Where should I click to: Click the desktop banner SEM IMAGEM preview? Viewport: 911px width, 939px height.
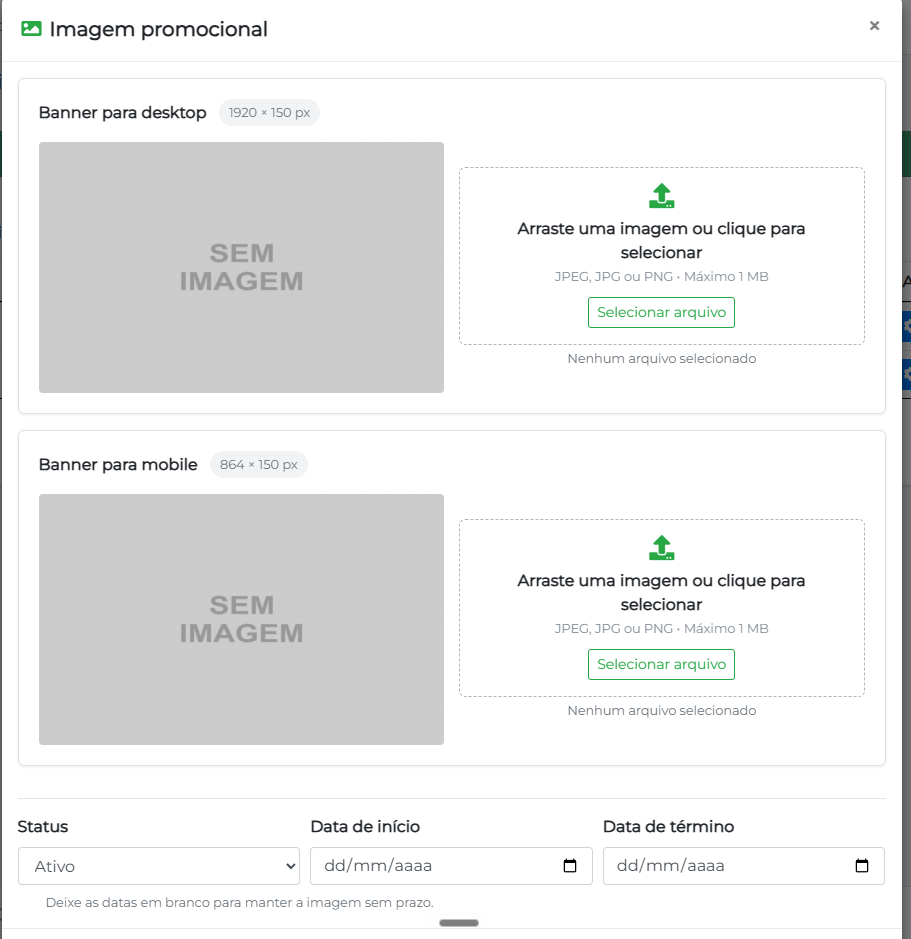click(x=241, y=268)
